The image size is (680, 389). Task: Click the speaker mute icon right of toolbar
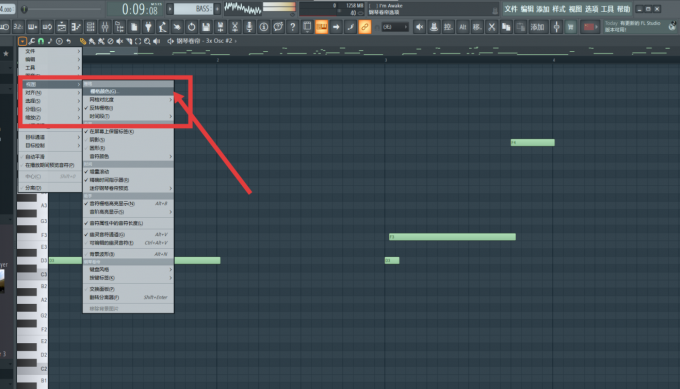[419, 27]
